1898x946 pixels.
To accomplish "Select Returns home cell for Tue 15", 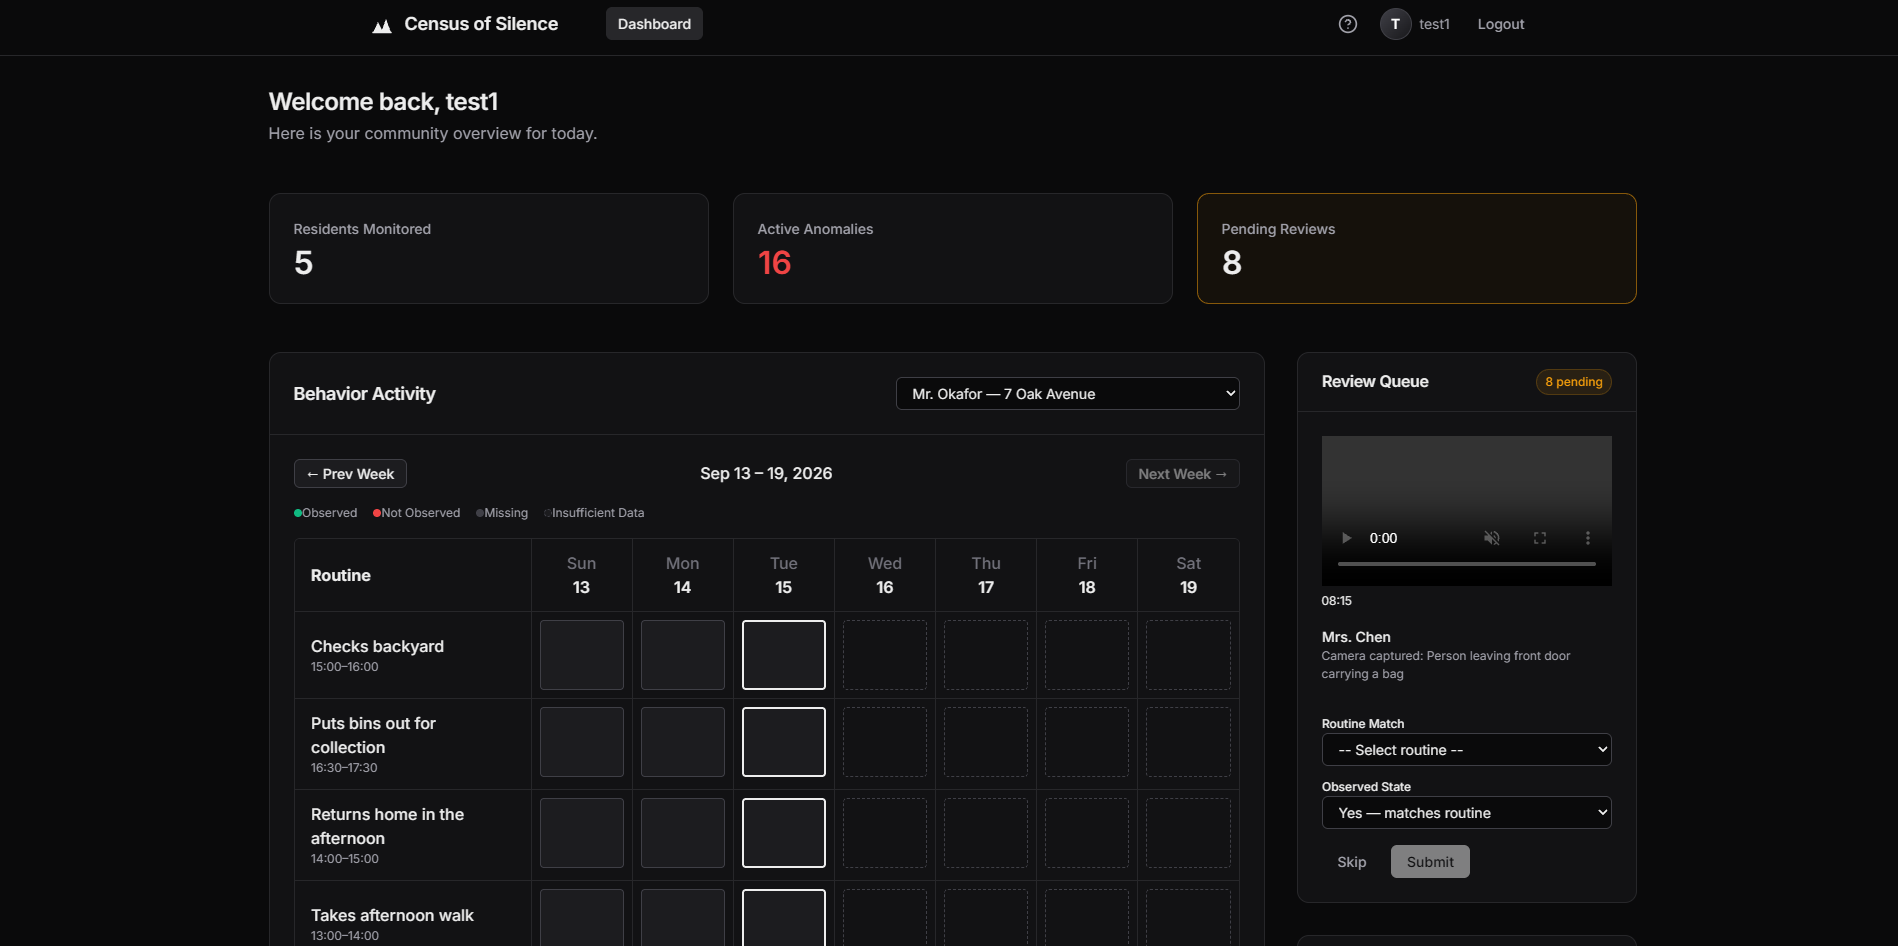I will [x=784, y=833].
